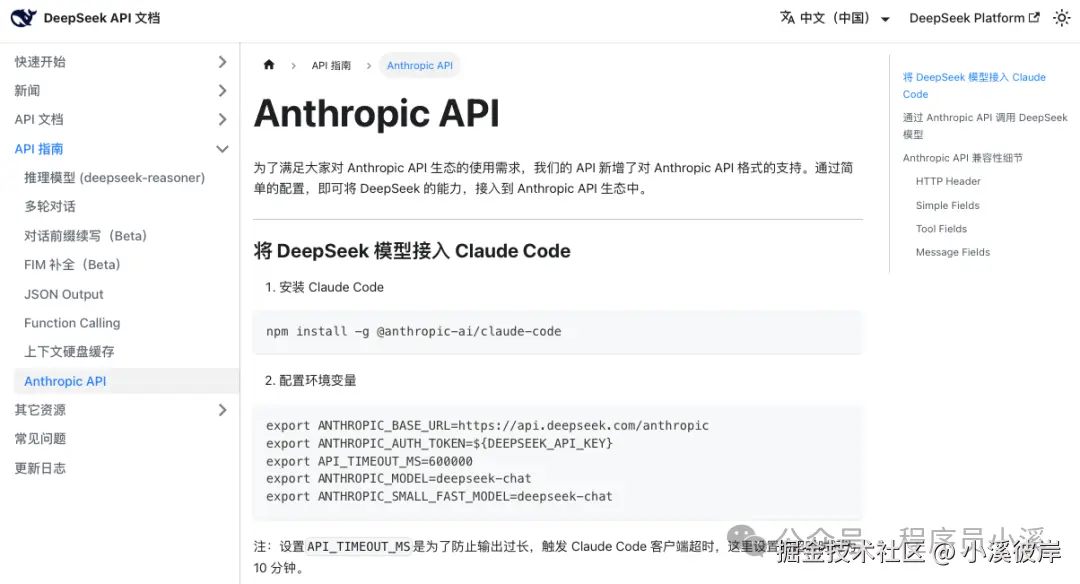Jump to 通过 Anthropic API 调用 DeepSeek 模型
Screen dimensions: 1080x584
click(985, 126)
